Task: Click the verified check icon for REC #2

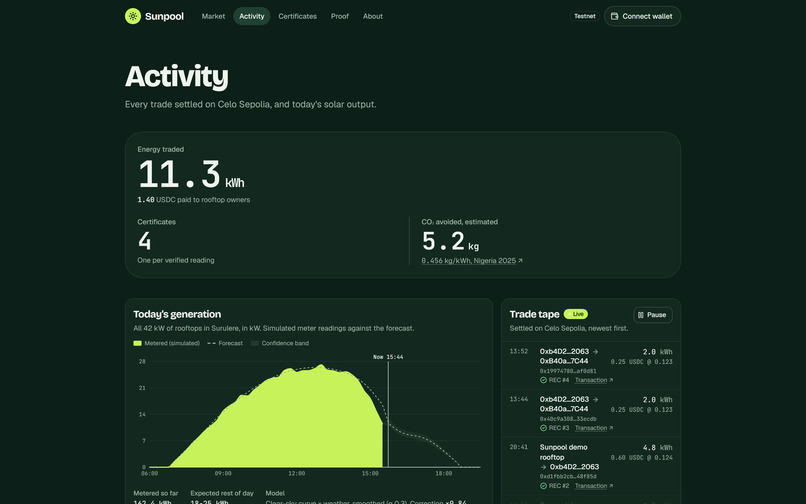Action: point(543,486)
